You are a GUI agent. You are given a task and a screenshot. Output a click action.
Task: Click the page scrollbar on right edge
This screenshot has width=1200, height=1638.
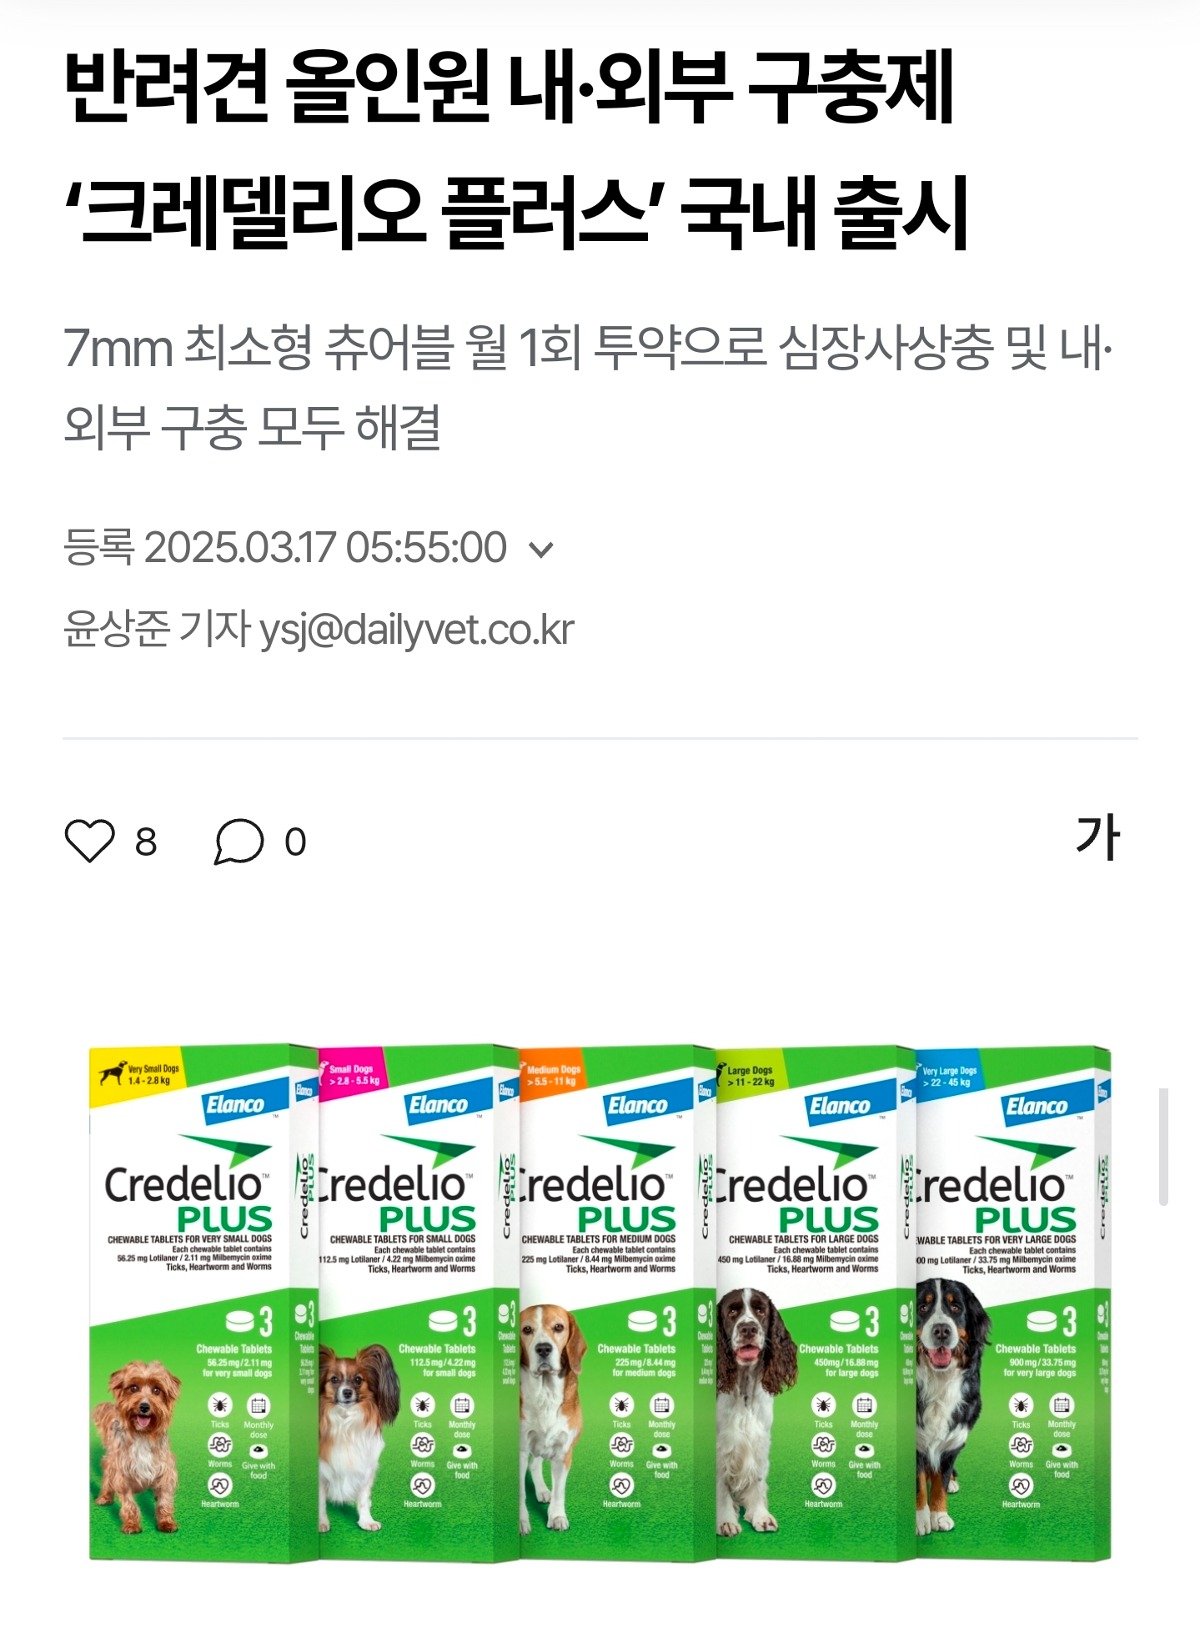click(1163, 1147)
